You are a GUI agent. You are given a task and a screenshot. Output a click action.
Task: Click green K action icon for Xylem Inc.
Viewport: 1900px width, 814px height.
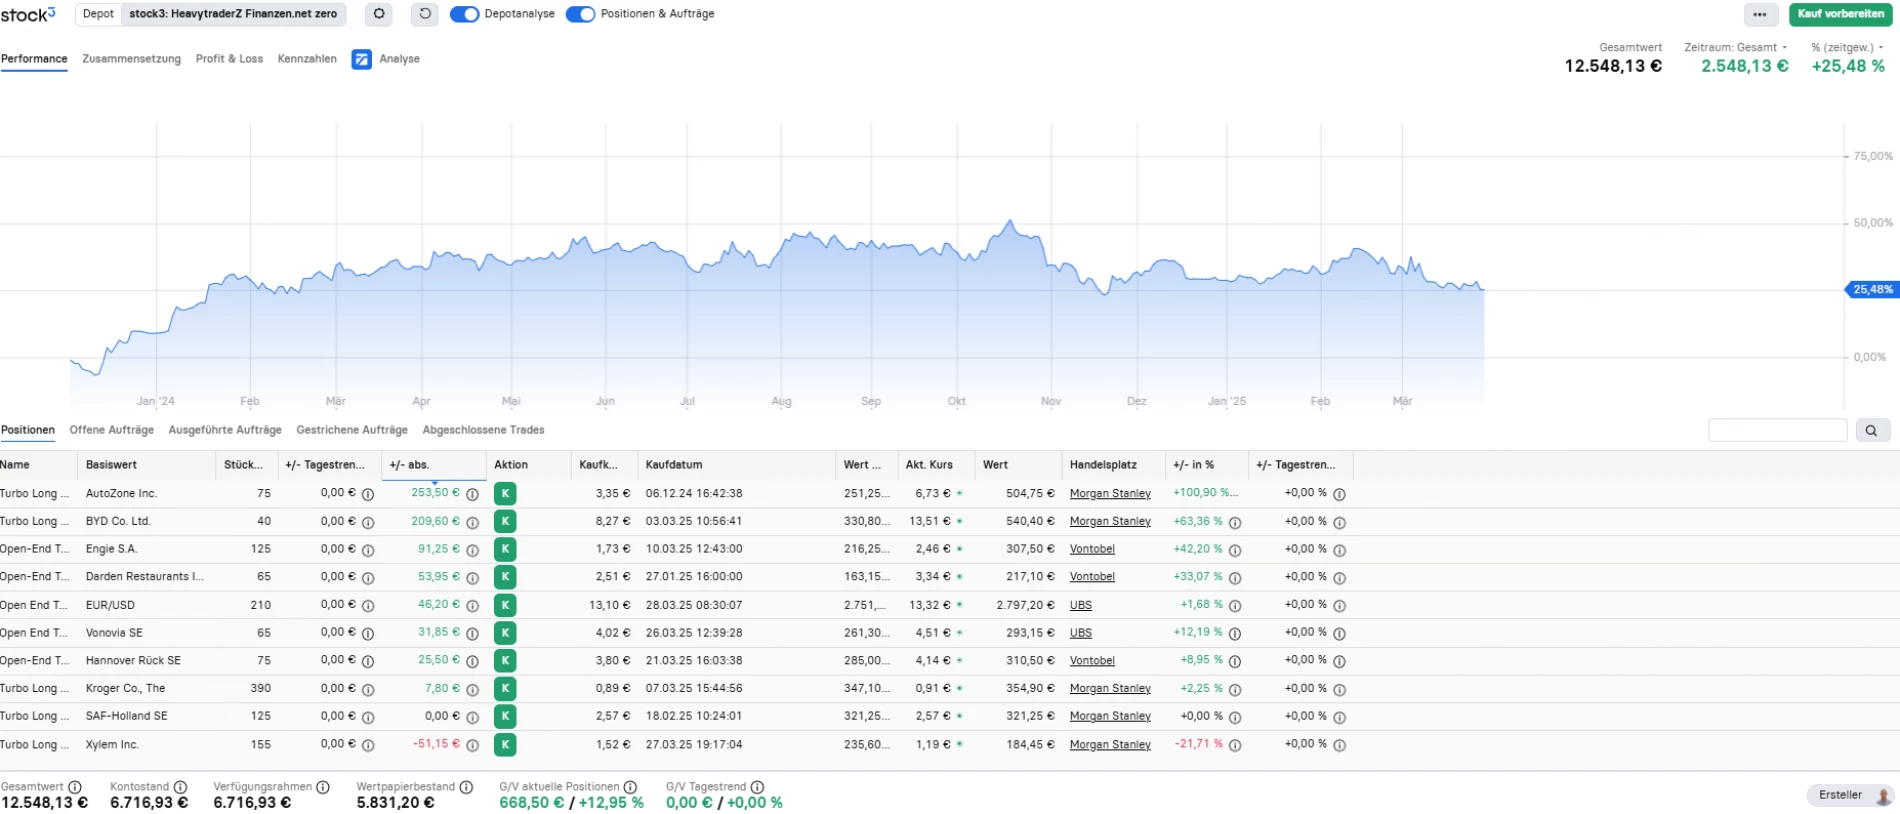point(505,745)
